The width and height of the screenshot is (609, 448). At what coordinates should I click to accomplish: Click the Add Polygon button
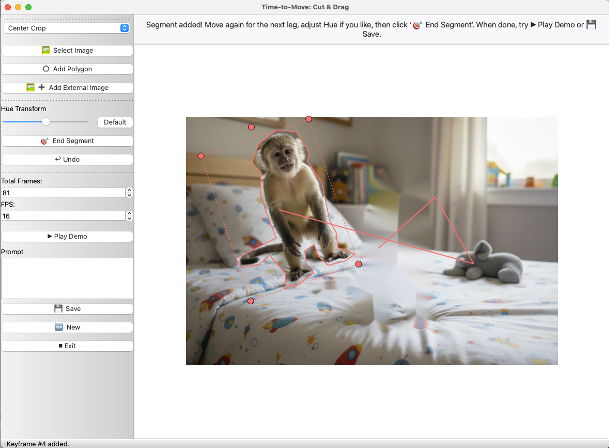(x=67, y=69)
